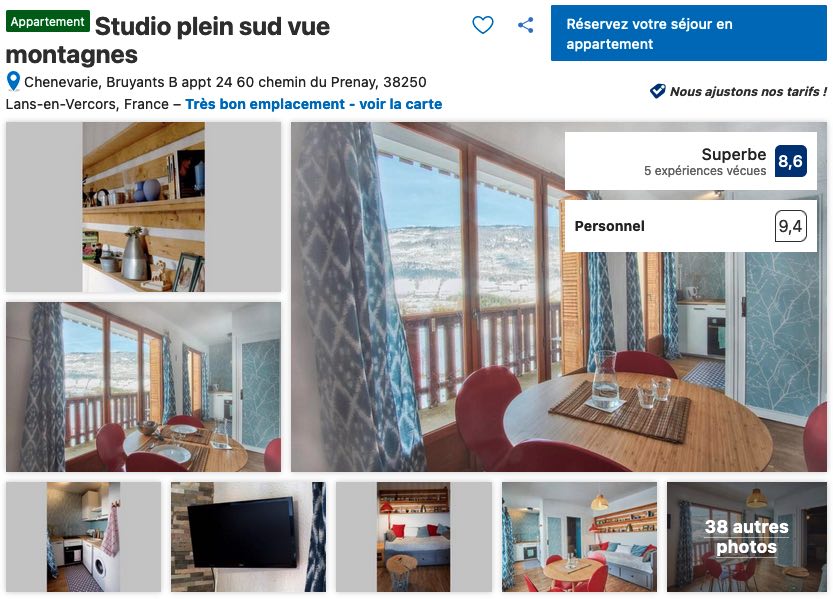Click the share icon

pyautogui.click(x=525, y=25)
